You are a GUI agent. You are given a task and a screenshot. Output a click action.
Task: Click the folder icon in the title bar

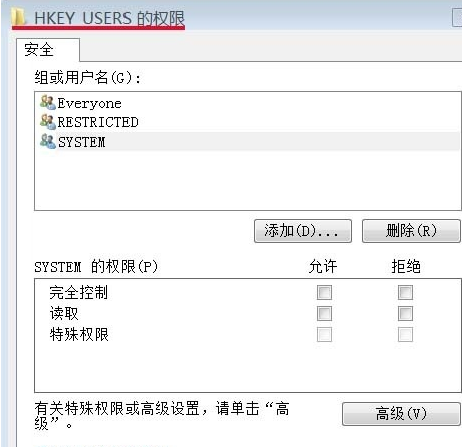(x=19, y=17)
